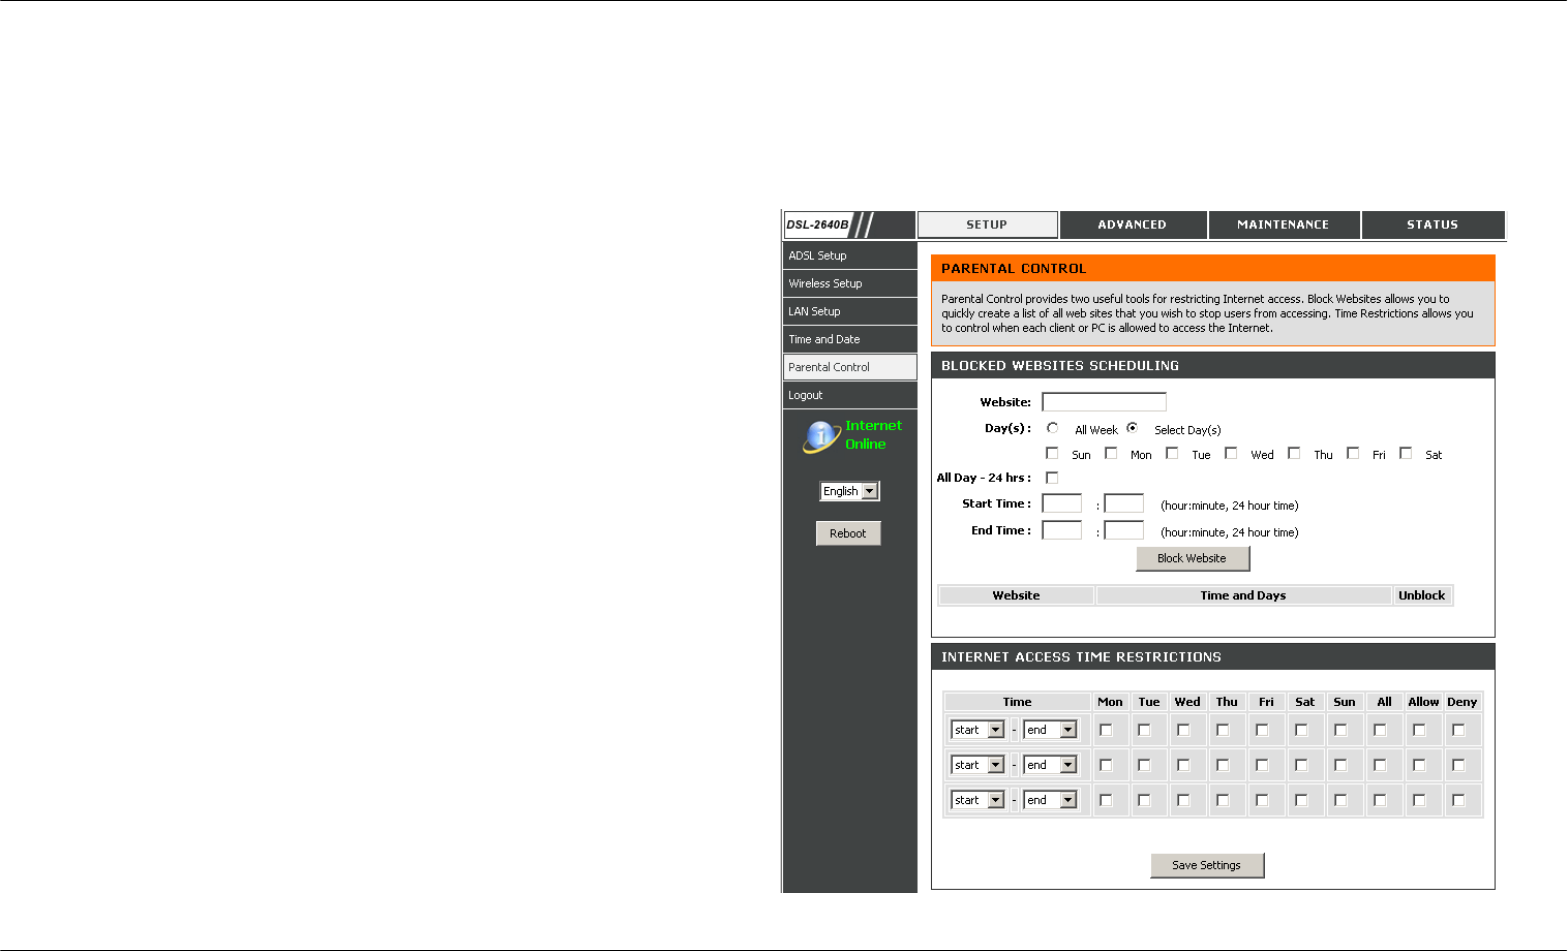Click the Save Settings button
This screenshot has height=951, width=1568.
tap(1207, 865)
